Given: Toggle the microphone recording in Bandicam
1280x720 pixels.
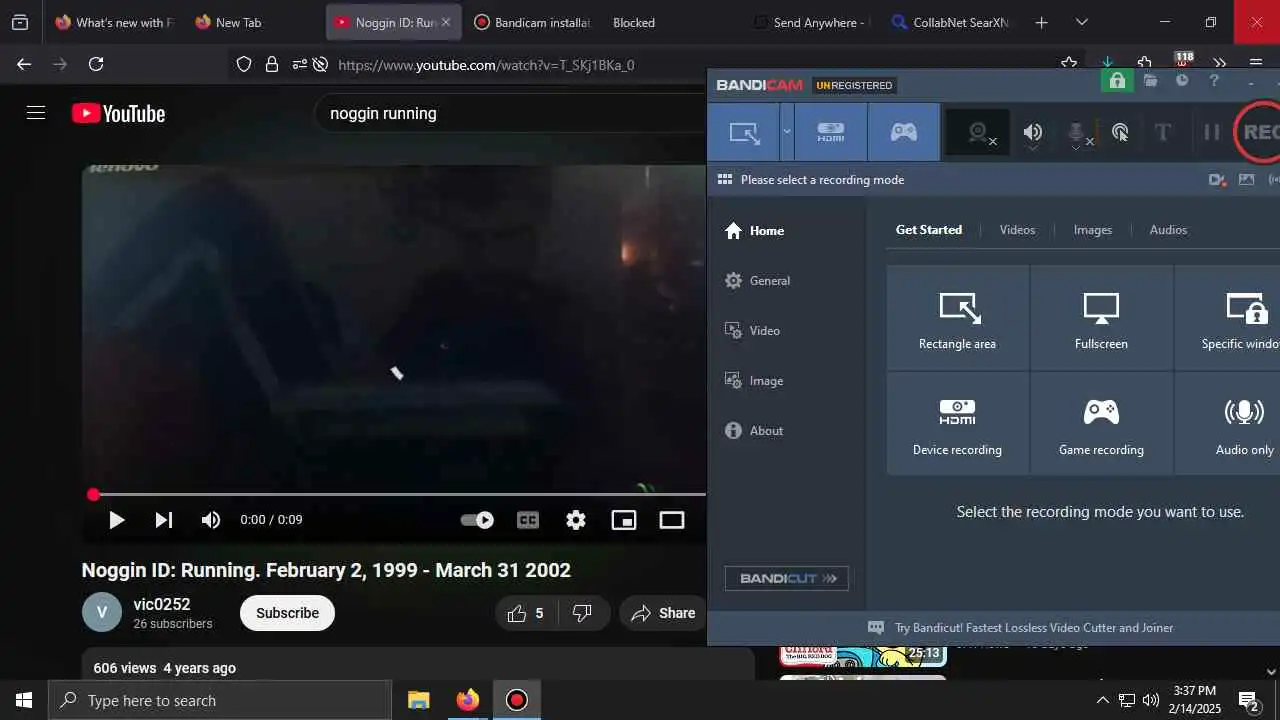Looking at the screenshot, I should [x=1077, y=132].
